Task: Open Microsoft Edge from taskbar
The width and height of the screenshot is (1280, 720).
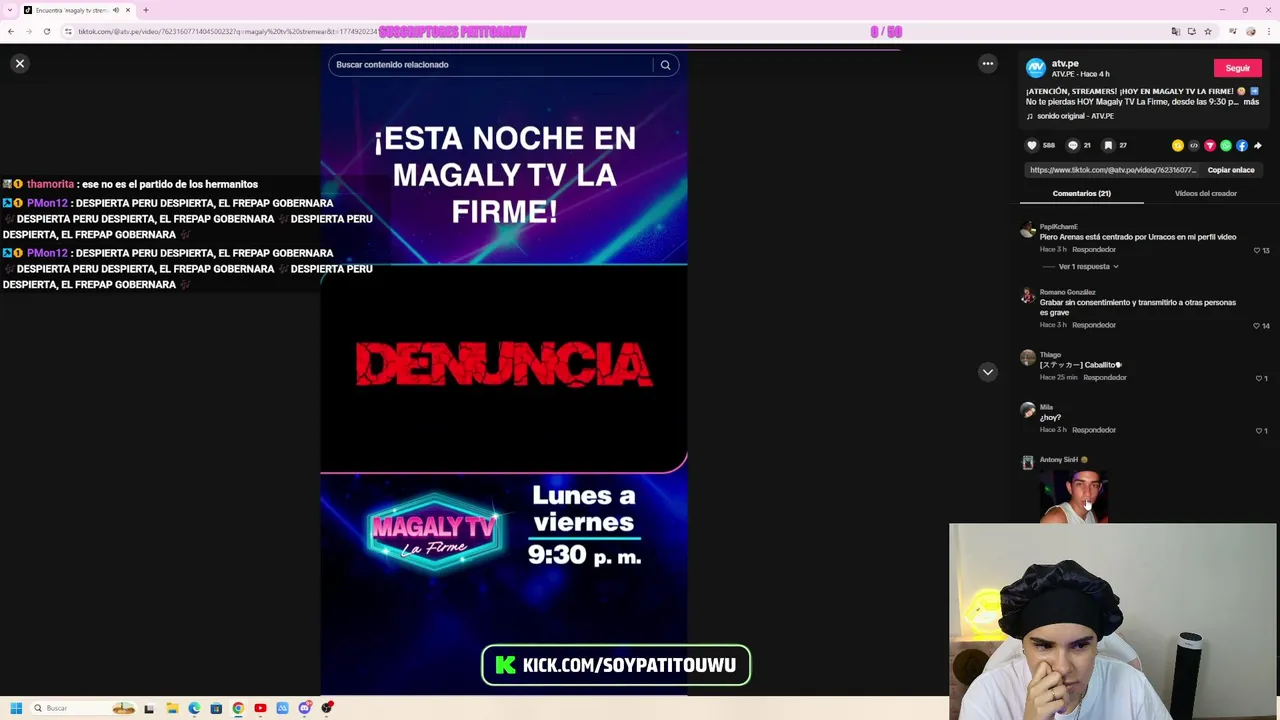Action: pyautogui.click(x=194, y=708)
